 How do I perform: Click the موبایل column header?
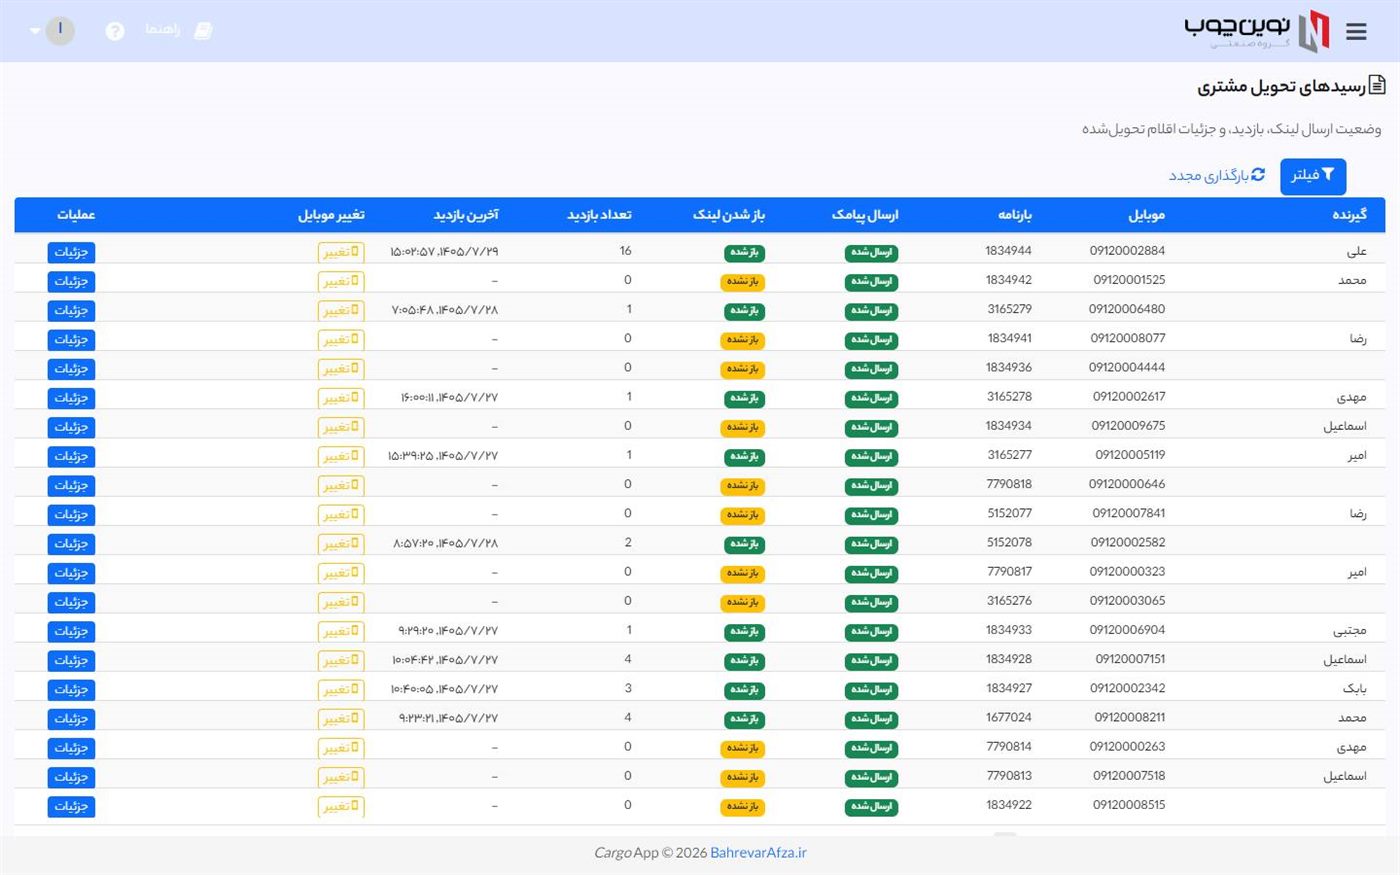pyautogui.click(x=1146, y=215)
